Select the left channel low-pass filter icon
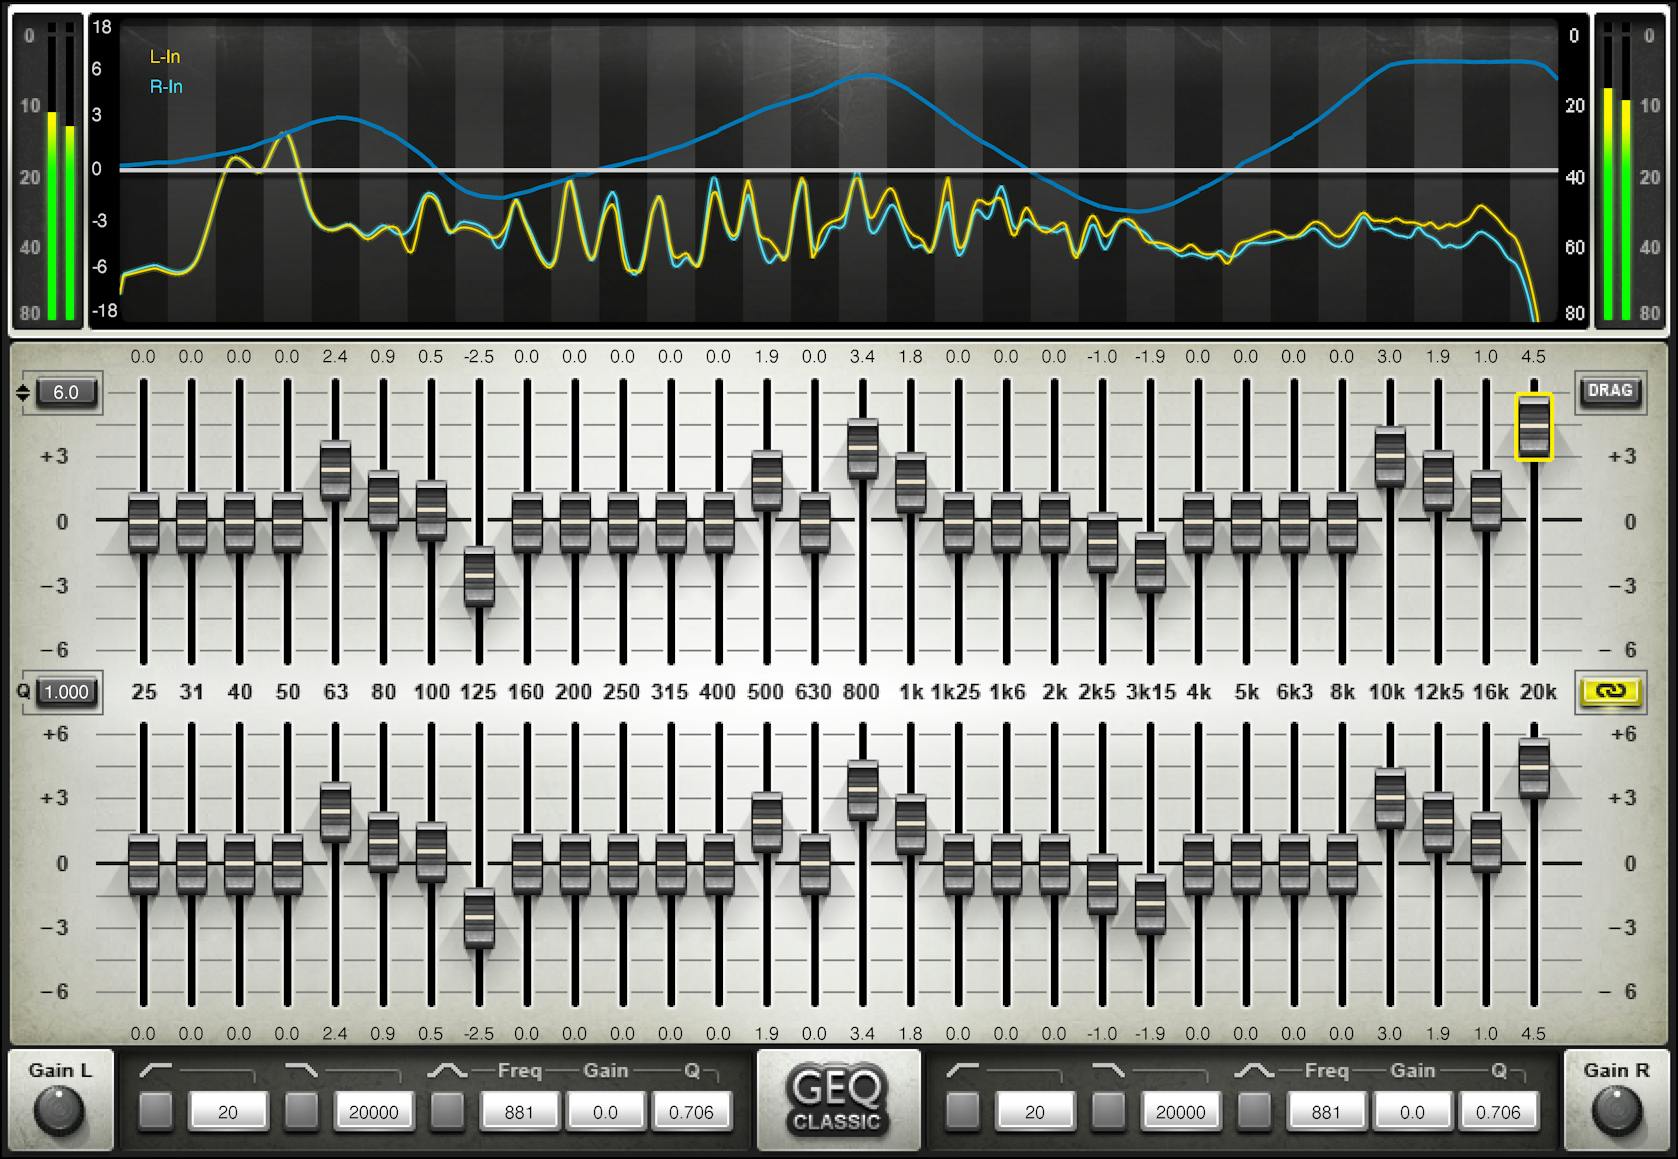This screenshot has width=1678, height=1159. pyautogui.click(x=301, y=1069)
